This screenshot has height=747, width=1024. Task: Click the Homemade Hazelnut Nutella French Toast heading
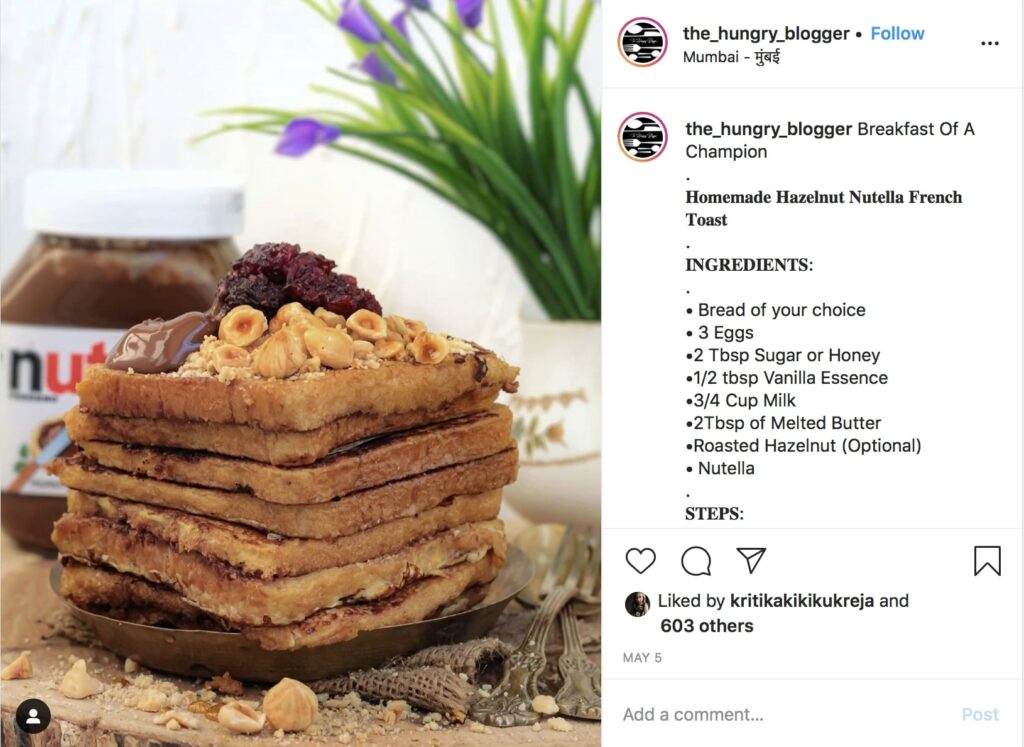[x=824, y=208]
